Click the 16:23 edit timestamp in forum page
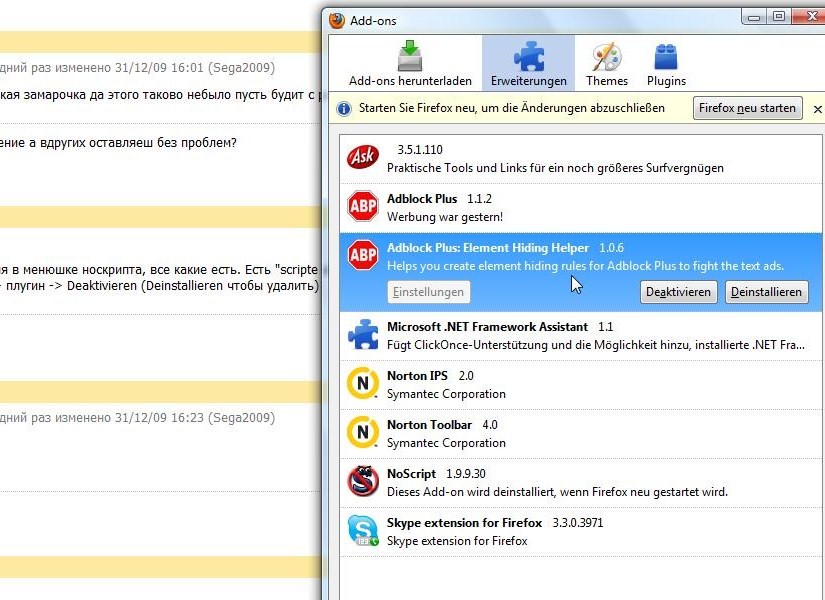The width and height of the screenshot is (825, 600). tap(137, 418)
